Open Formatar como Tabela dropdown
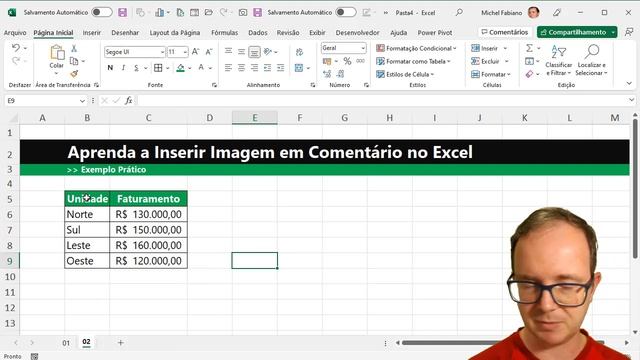Image resolution: width=640 pixels, height=360 pixels. point(413,61)
